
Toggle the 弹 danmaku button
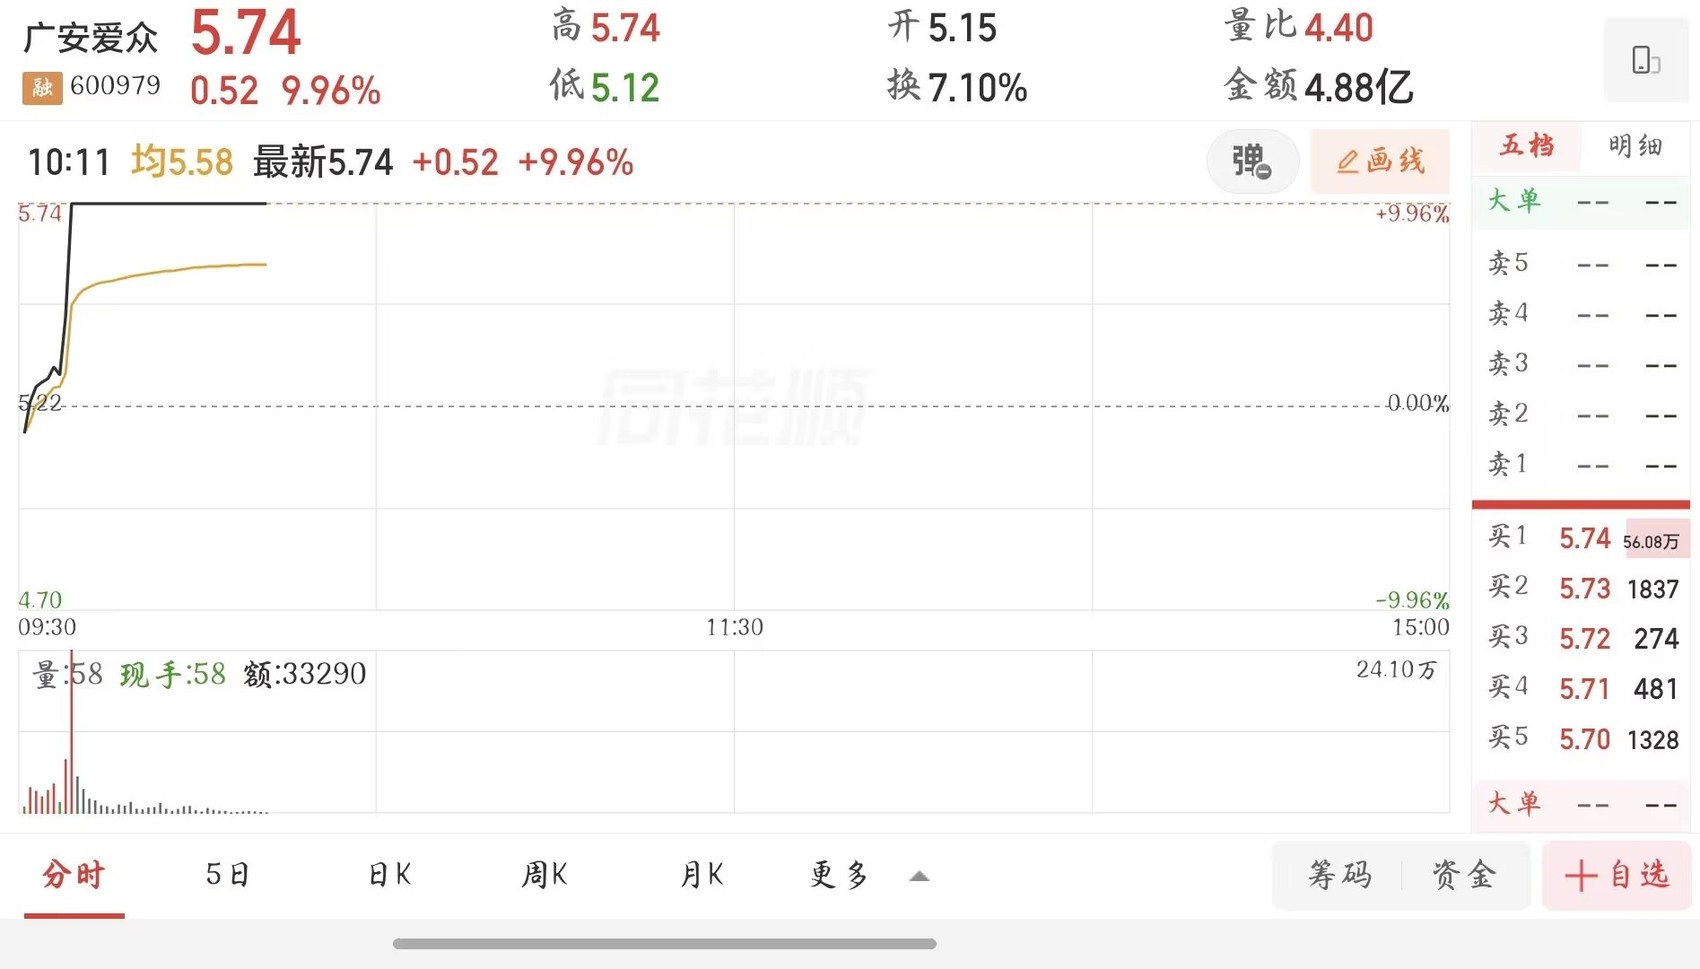tap(1251, 161)
